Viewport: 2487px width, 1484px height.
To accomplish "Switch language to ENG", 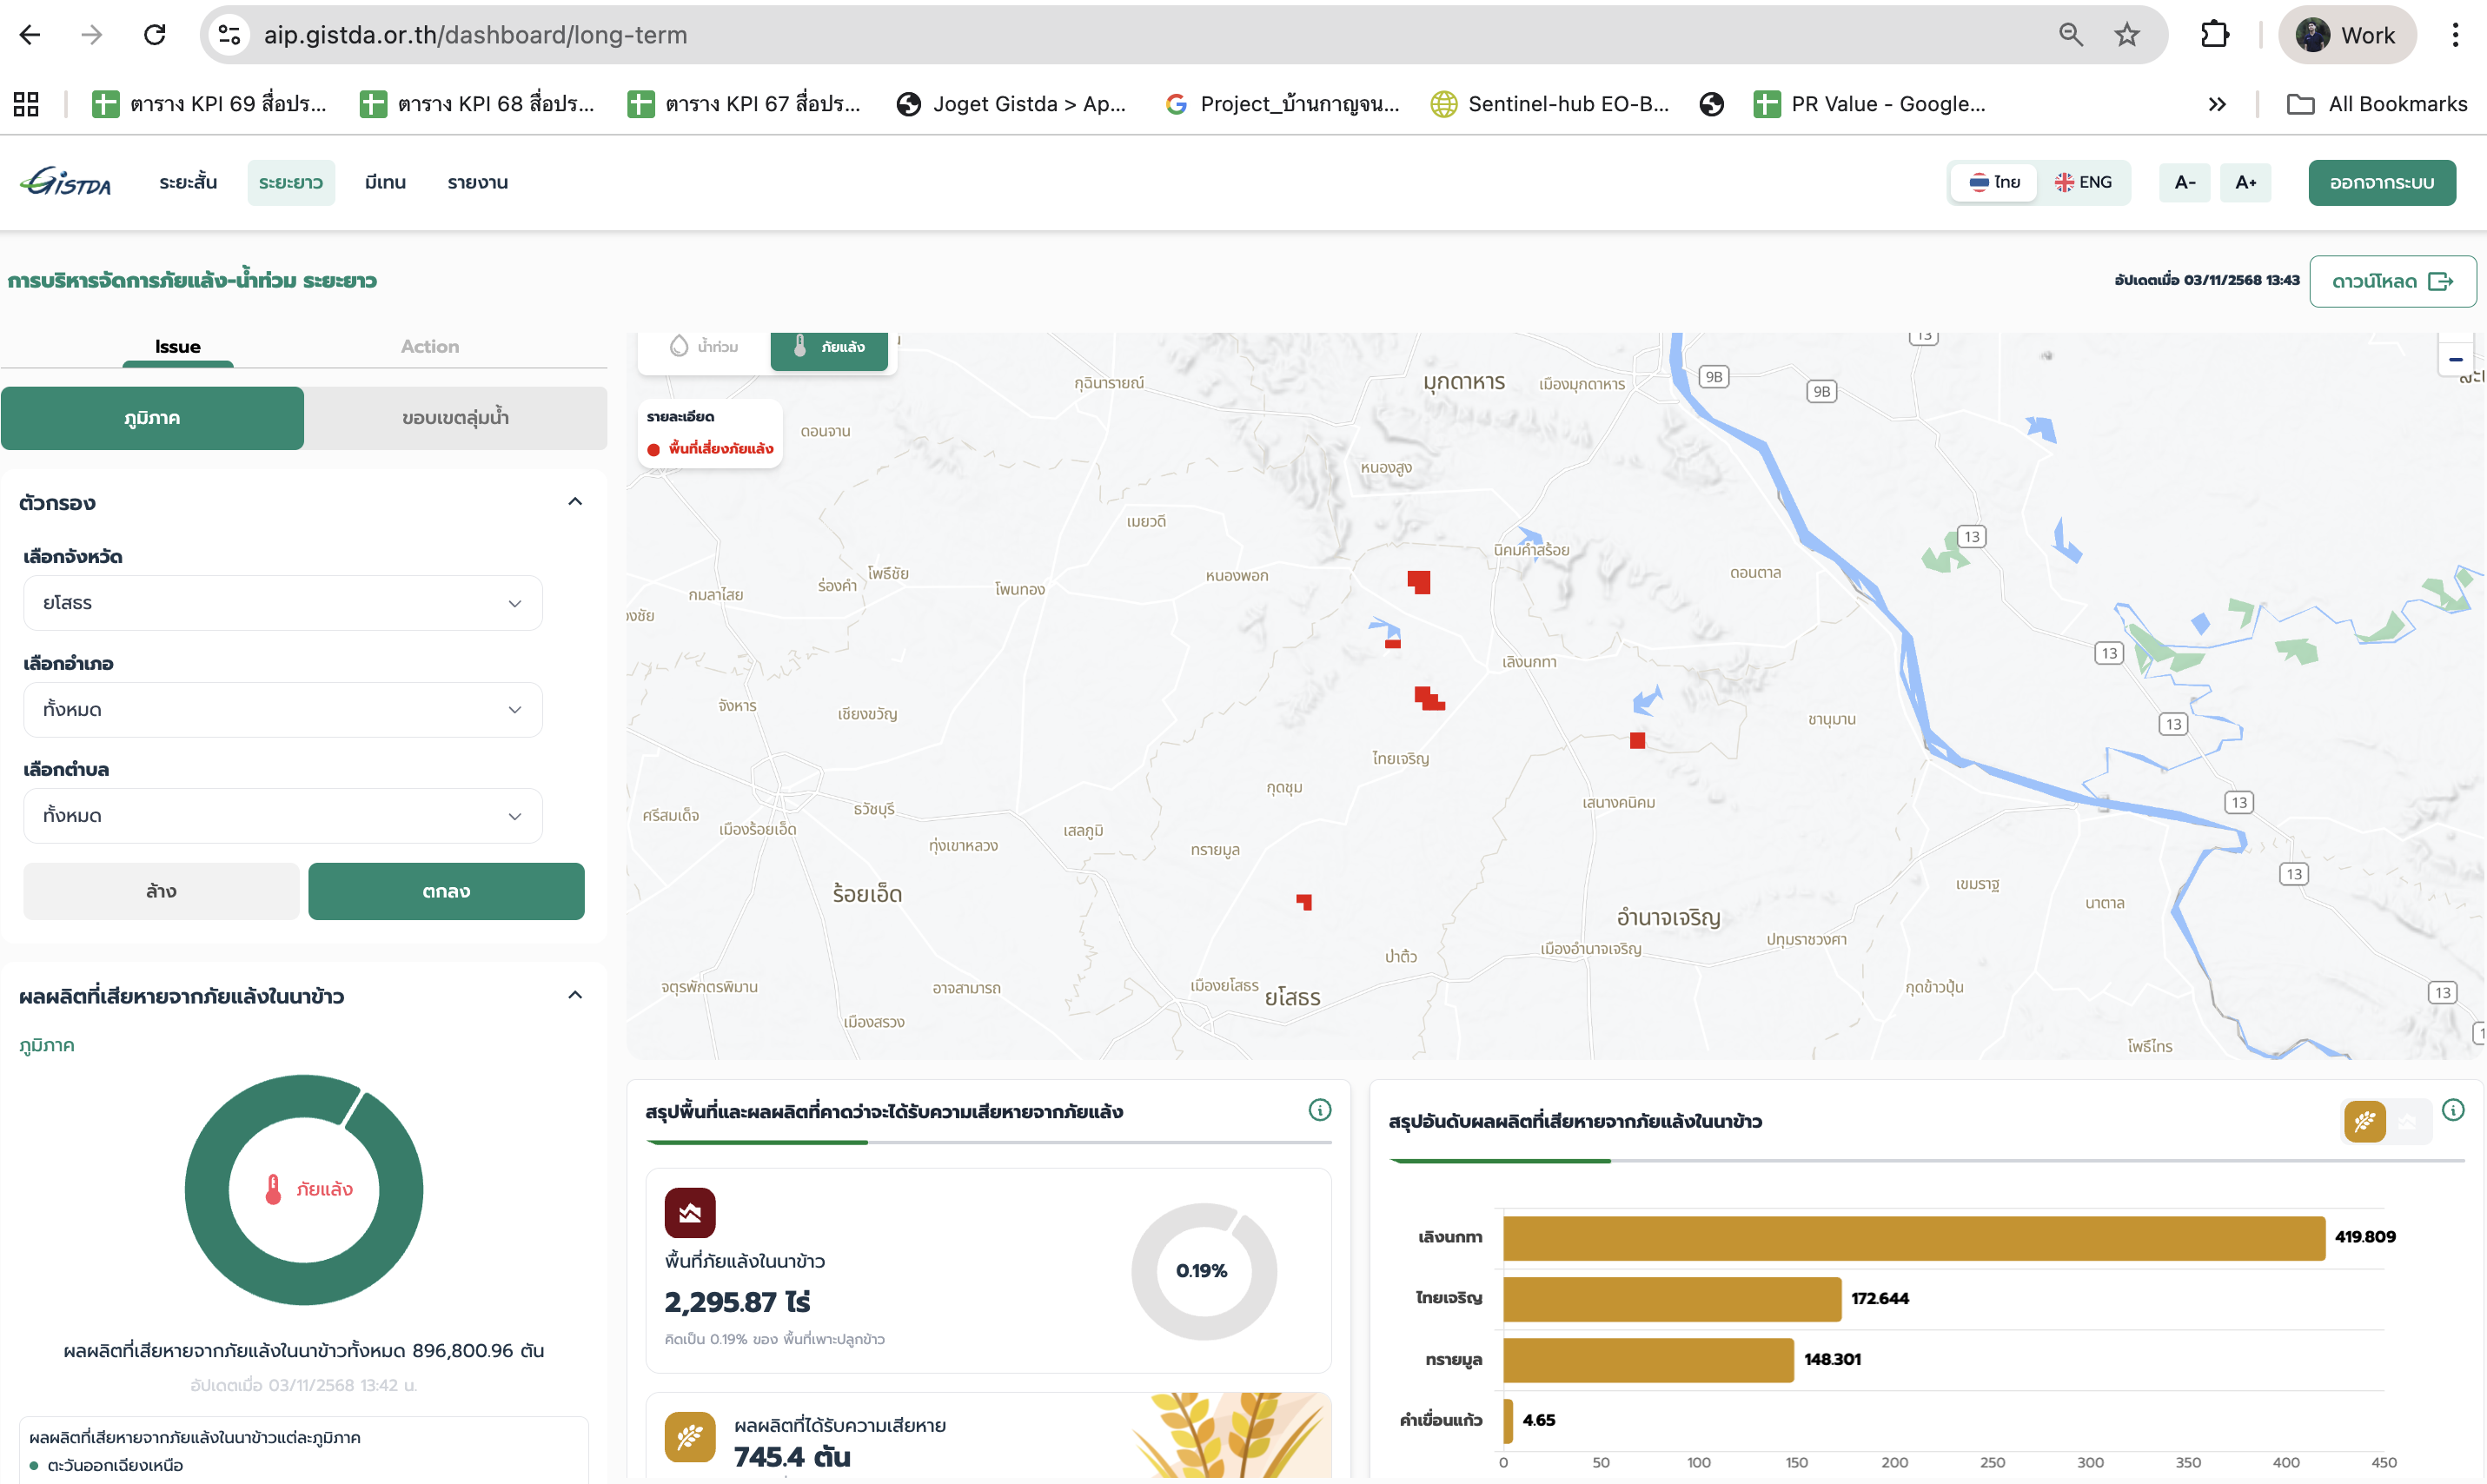I will [2084, 182].
